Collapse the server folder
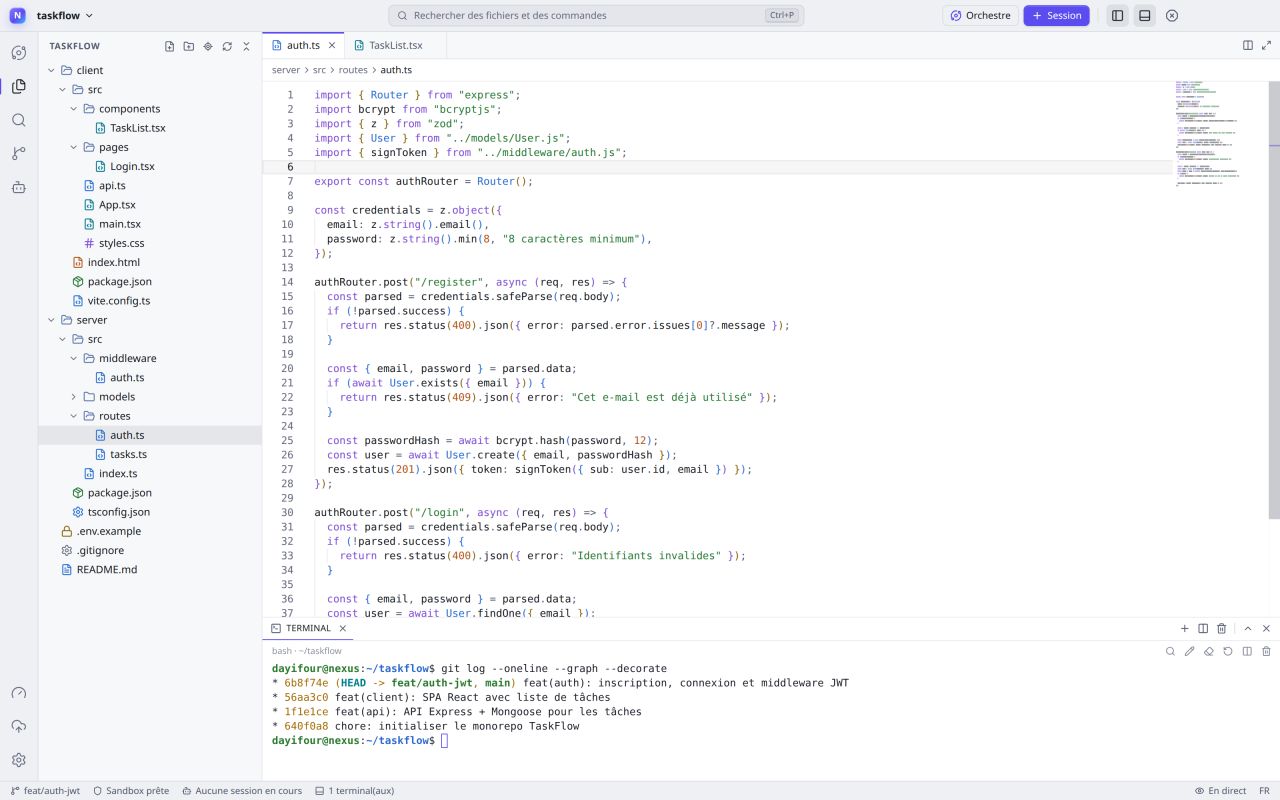This screenshot has width=1280, height=800. (150, 320)
